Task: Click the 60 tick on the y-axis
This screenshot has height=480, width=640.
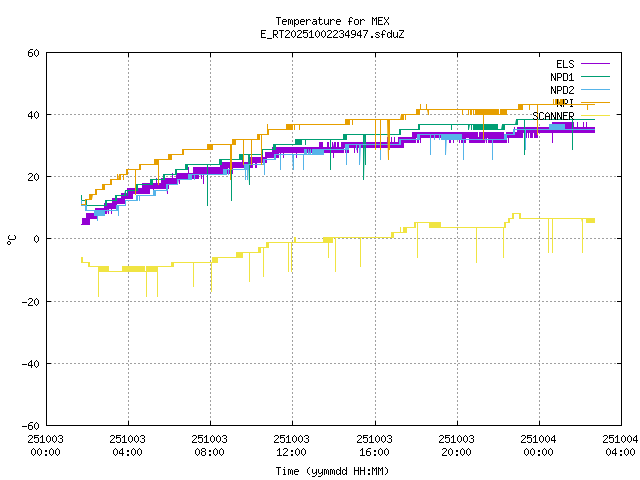Action: (33, 53)
